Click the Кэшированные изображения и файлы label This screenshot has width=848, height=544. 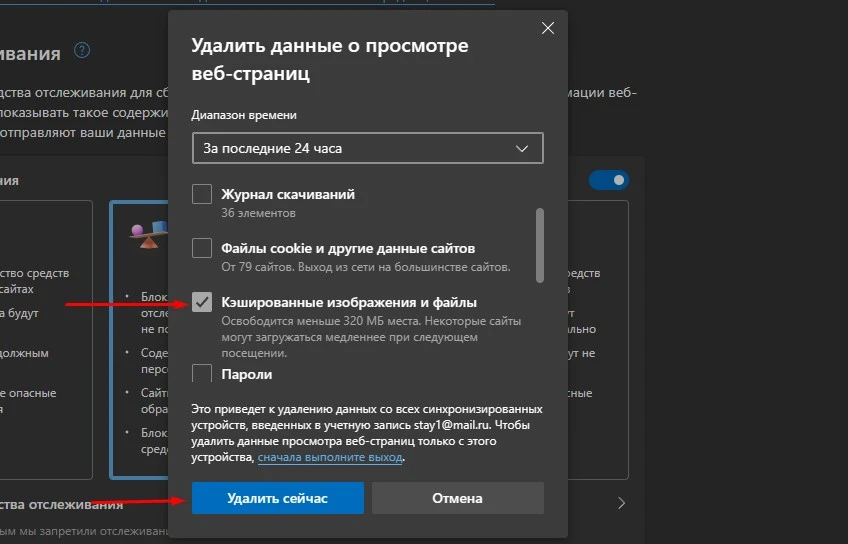349,302
